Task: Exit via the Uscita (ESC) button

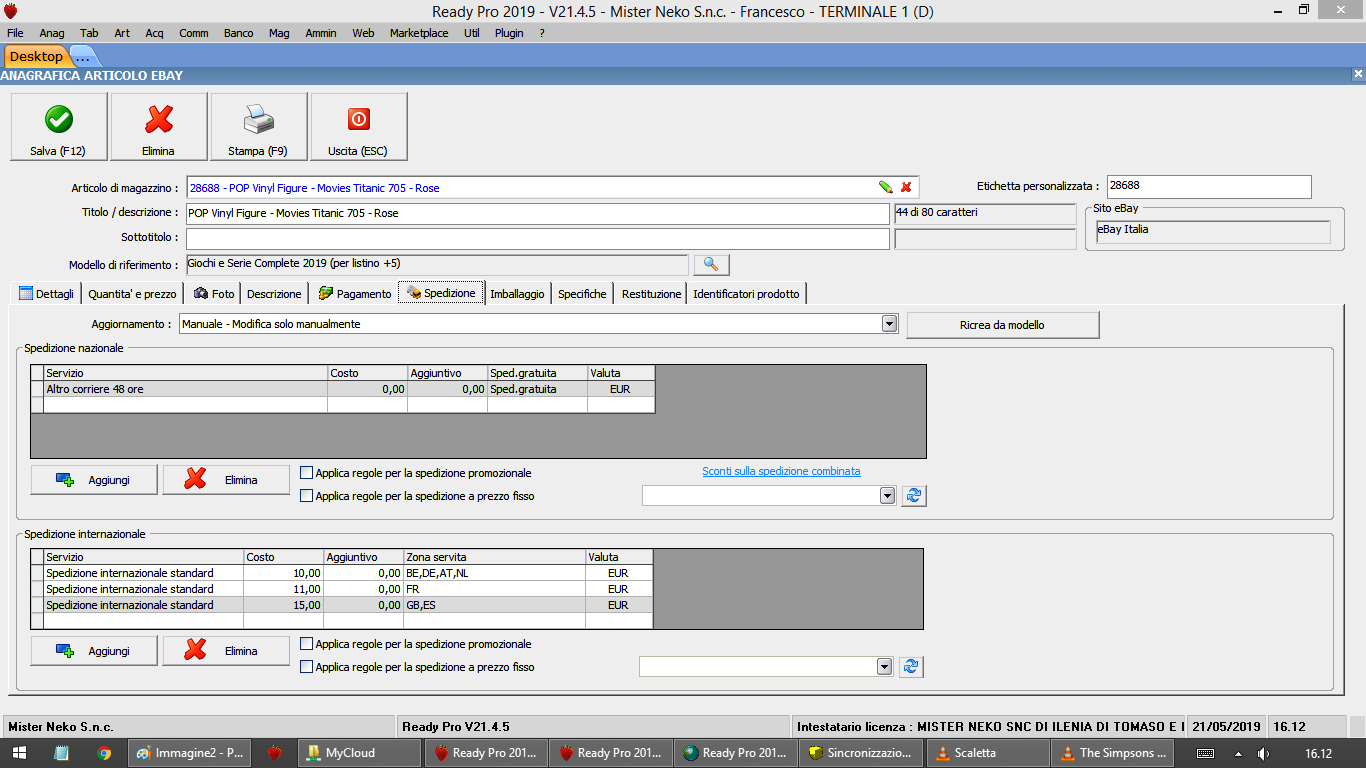Action: pos(359,127)
